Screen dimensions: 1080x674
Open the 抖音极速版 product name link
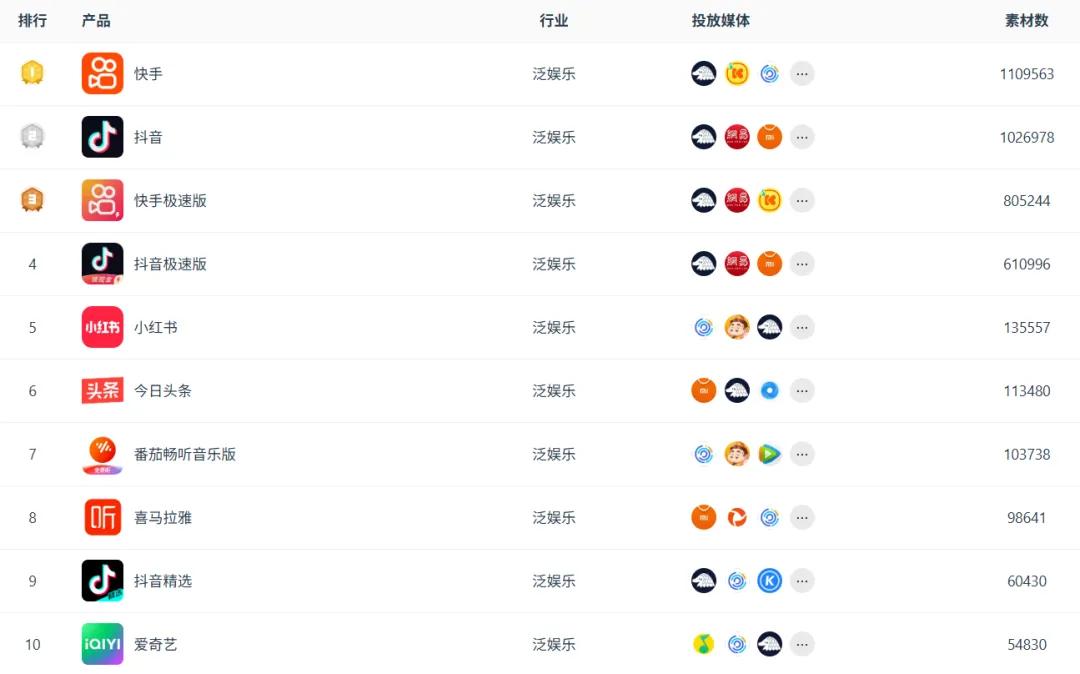pyautogui.click(x=170, y=264)
